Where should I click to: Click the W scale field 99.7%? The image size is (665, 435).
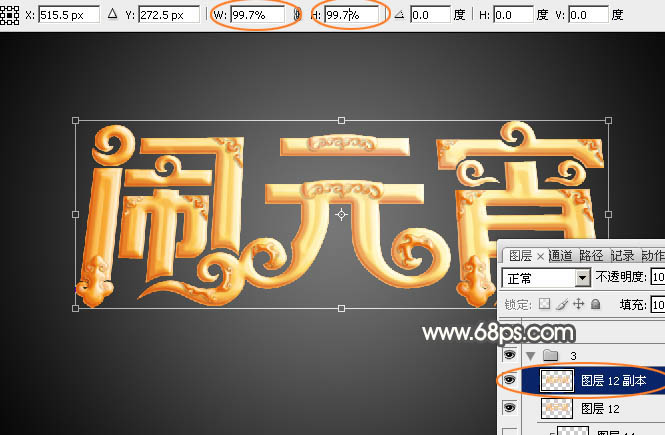click(x=258, y=15)
